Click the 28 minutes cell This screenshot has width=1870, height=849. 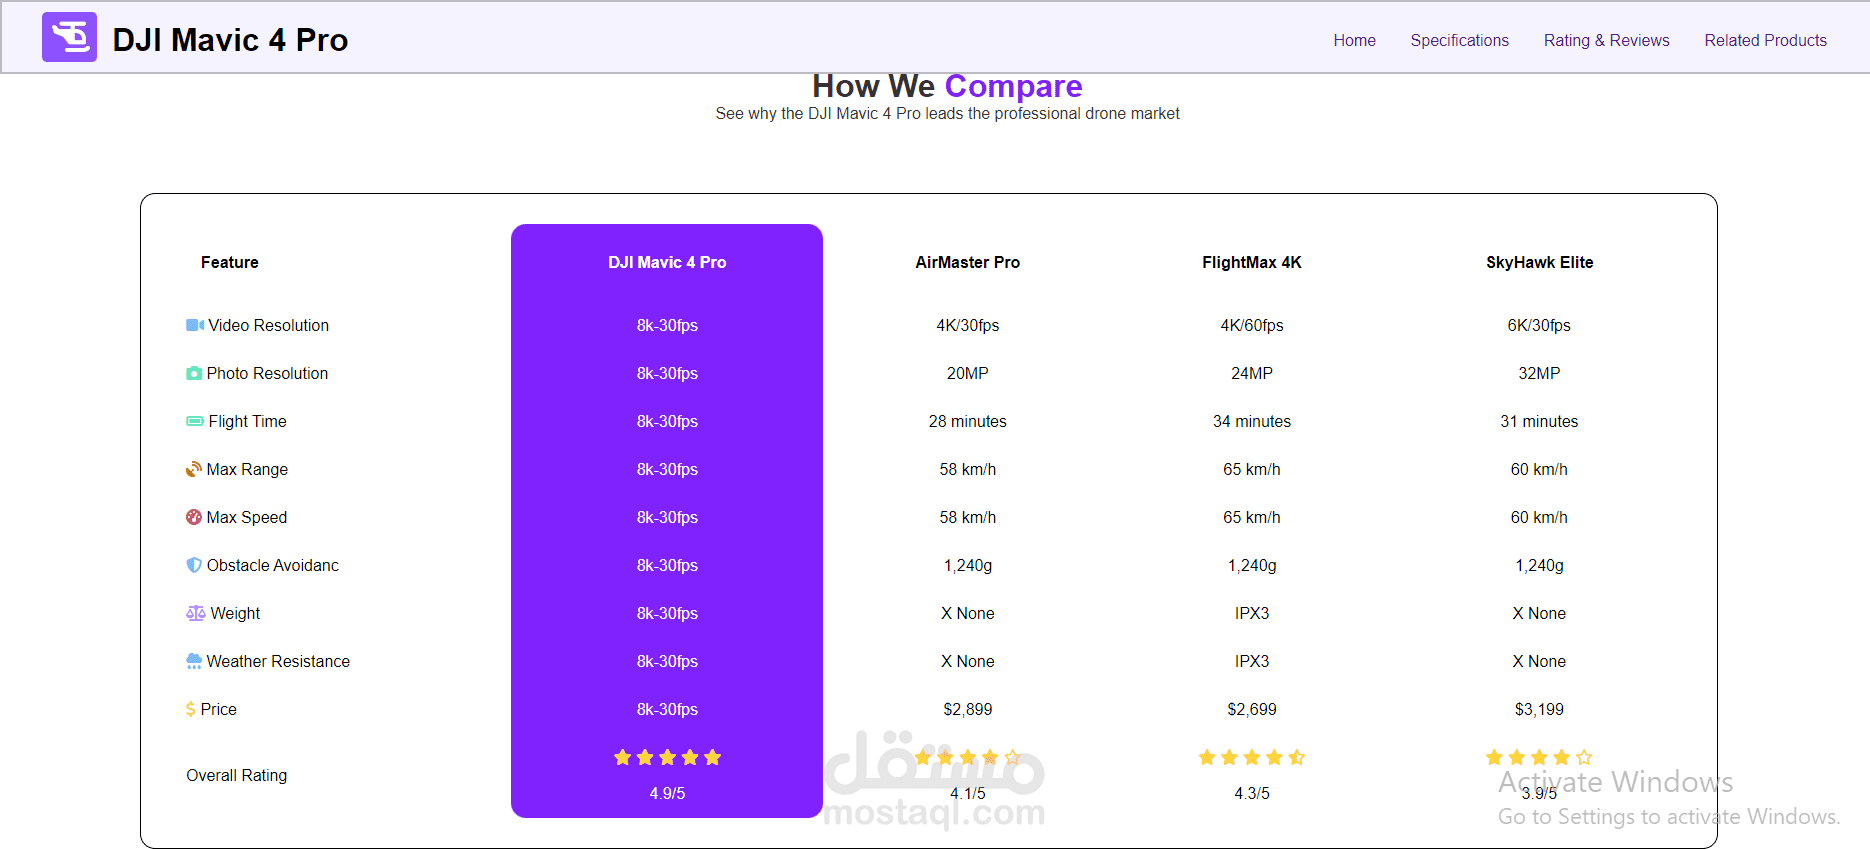point(967,421)
